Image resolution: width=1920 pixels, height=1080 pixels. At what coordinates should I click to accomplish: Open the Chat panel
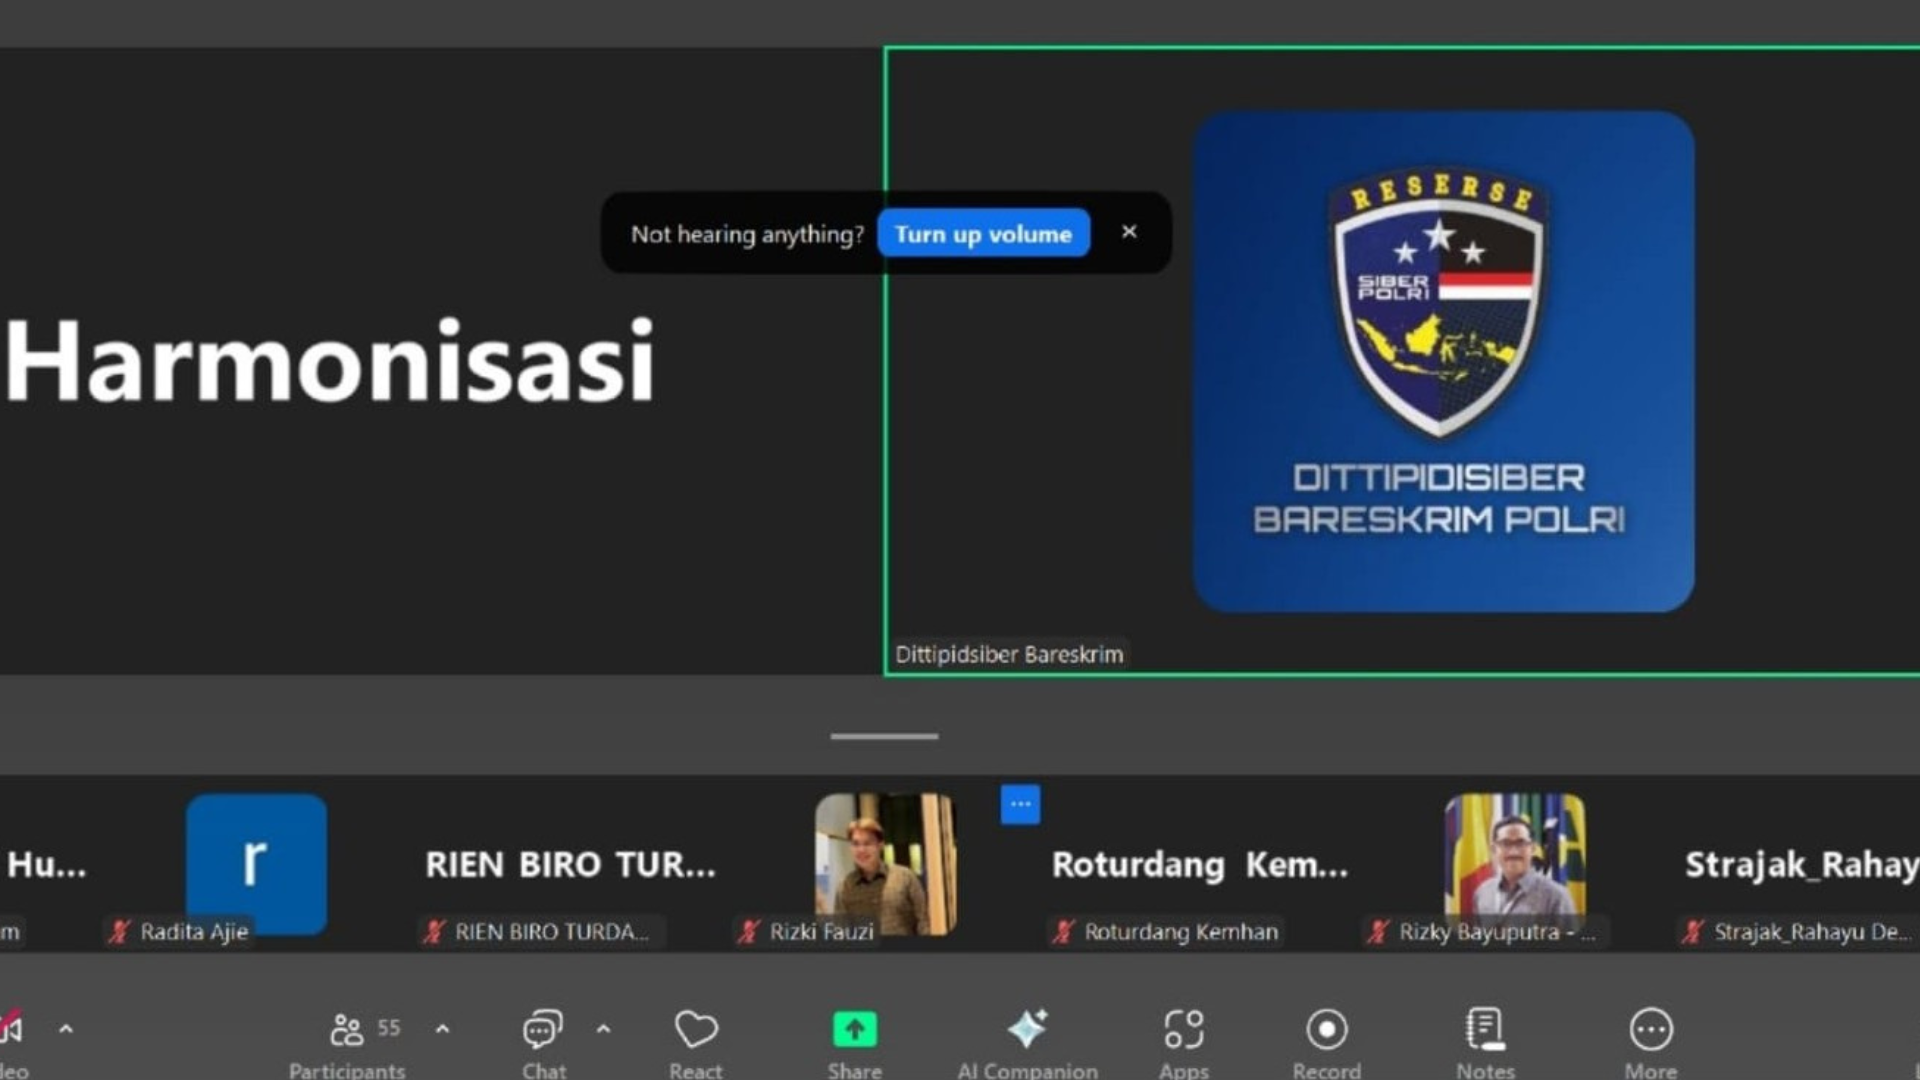pyautogui.click(x=543, y=1043)
